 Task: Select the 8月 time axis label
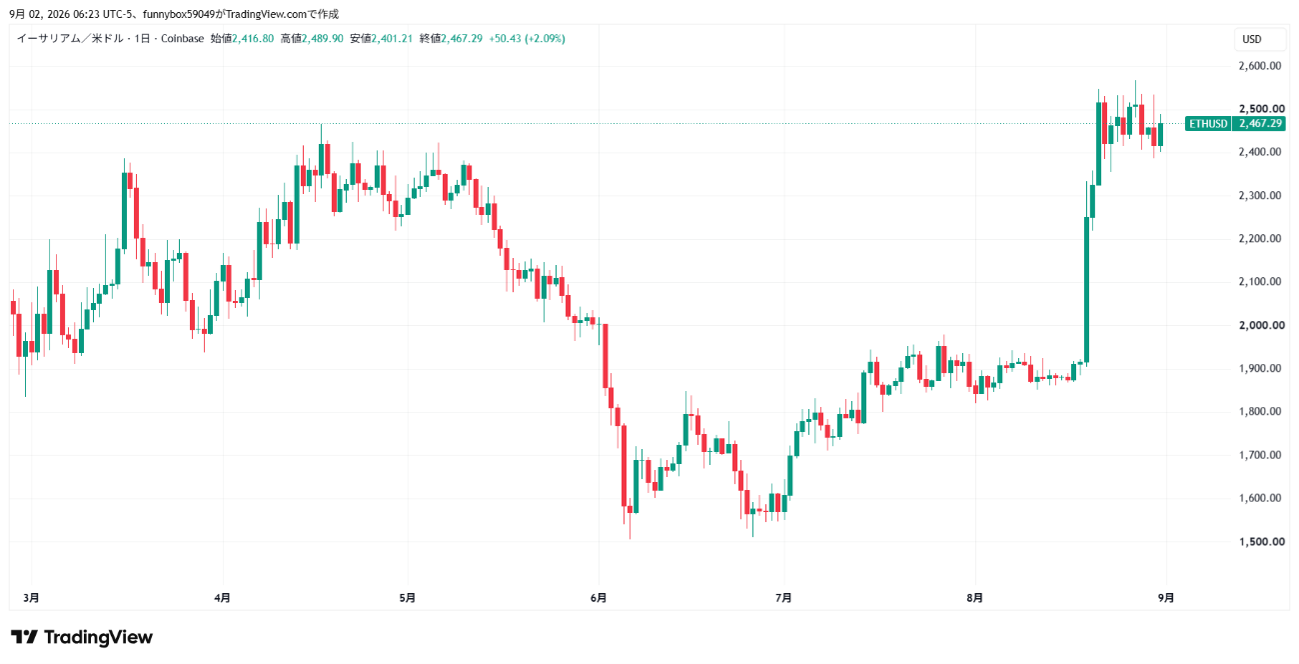(975, 598)
